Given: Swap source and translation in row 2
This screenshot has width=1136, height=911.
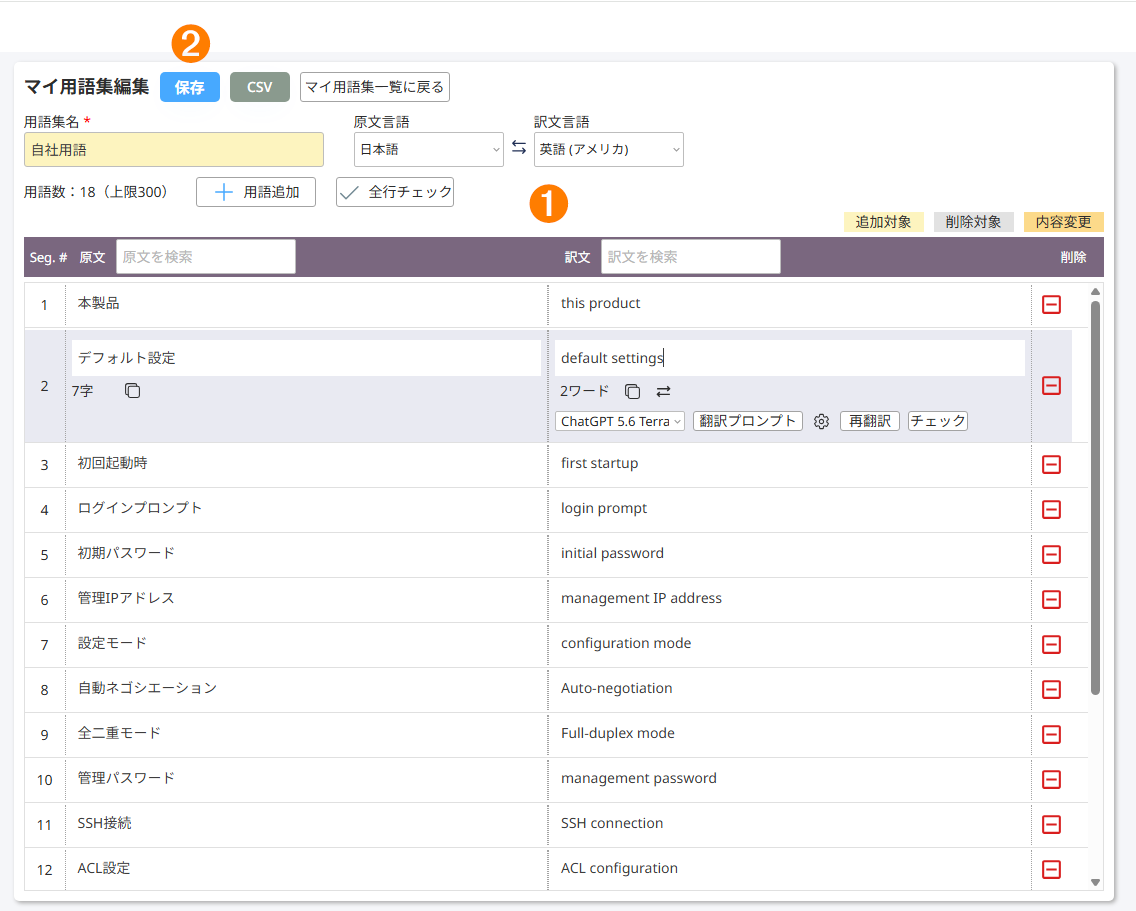Looking at the screenshot, I should (x=664, y=391).
